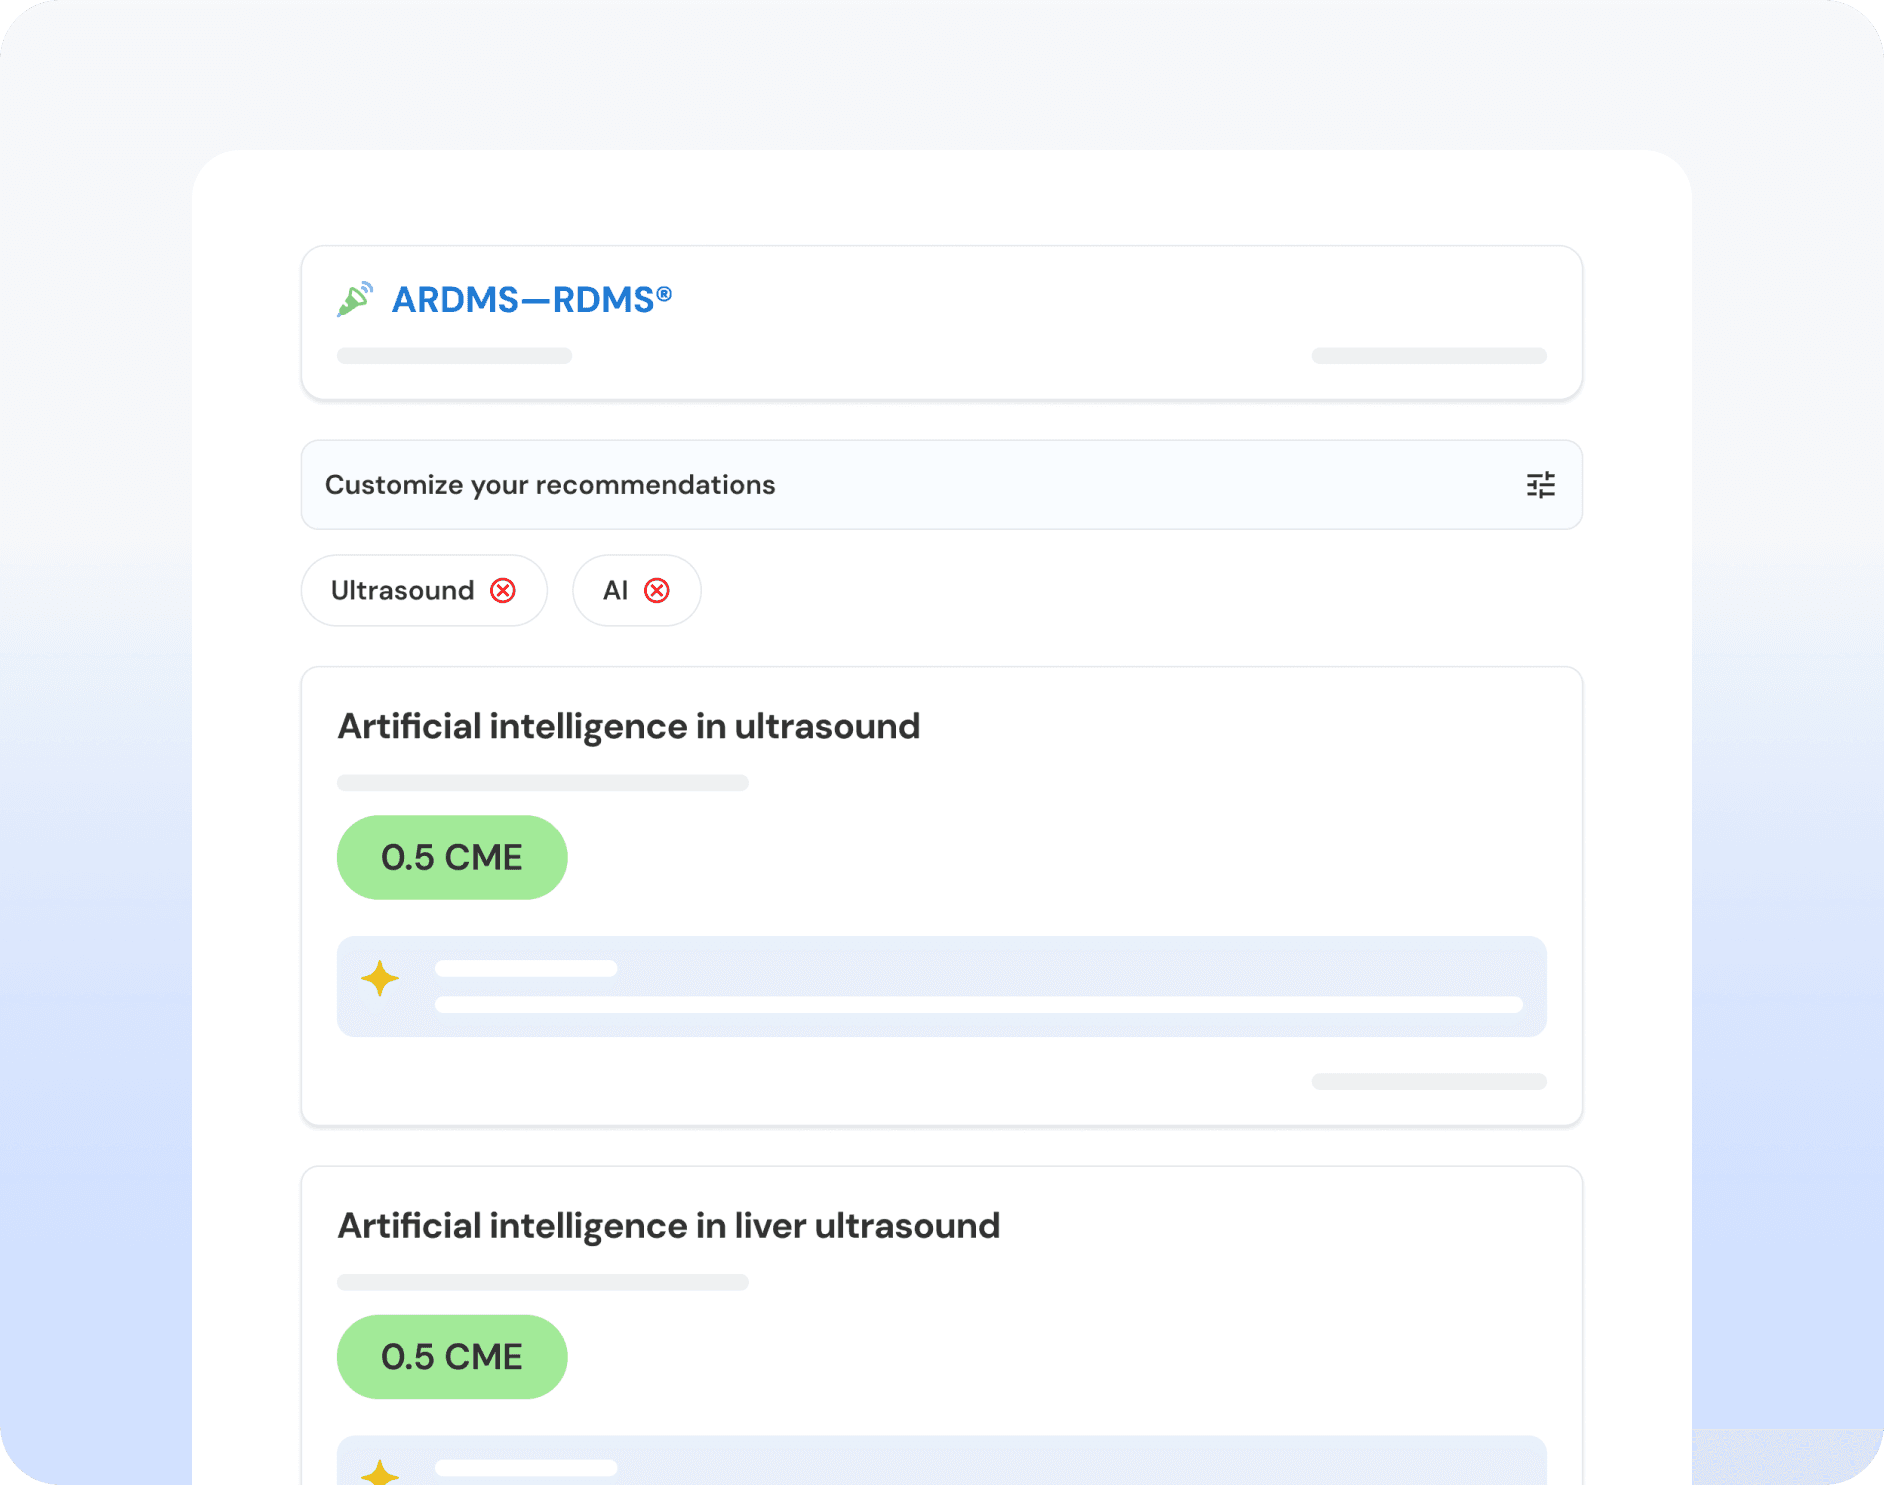Open the Artificial intelligence in ultrasound course
Screen dimensions: 1884x1485
628,726
